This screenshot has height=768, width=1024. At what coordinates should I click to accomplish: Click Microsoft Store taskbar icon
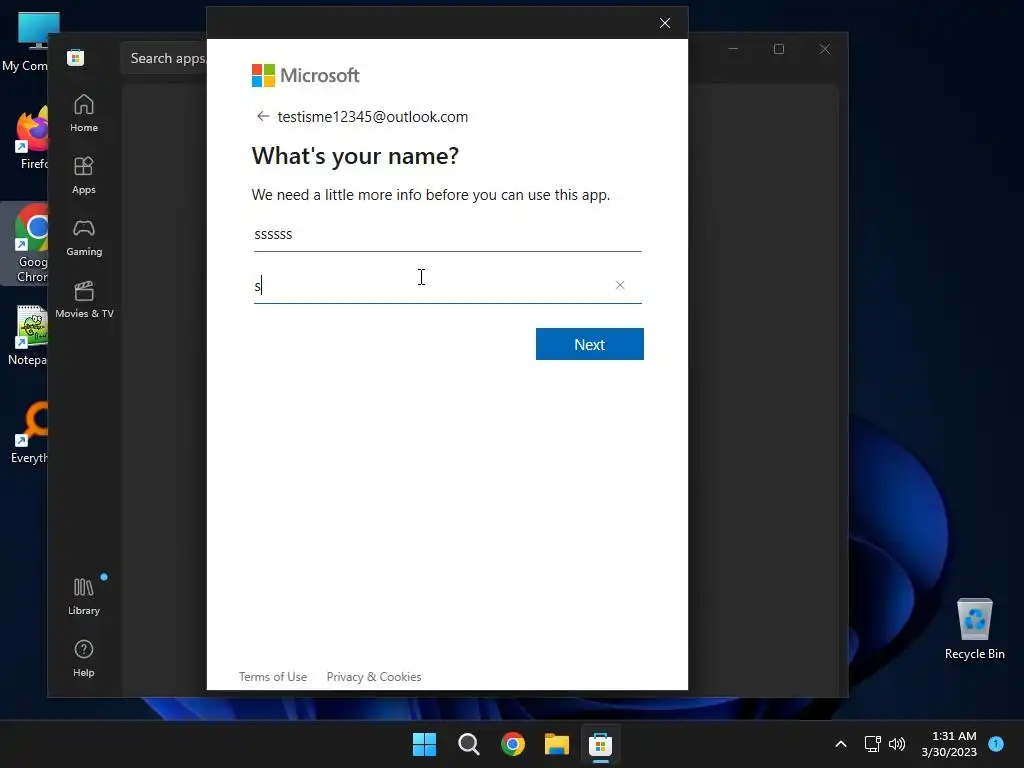pyautogui.click(x=601, y=744)
